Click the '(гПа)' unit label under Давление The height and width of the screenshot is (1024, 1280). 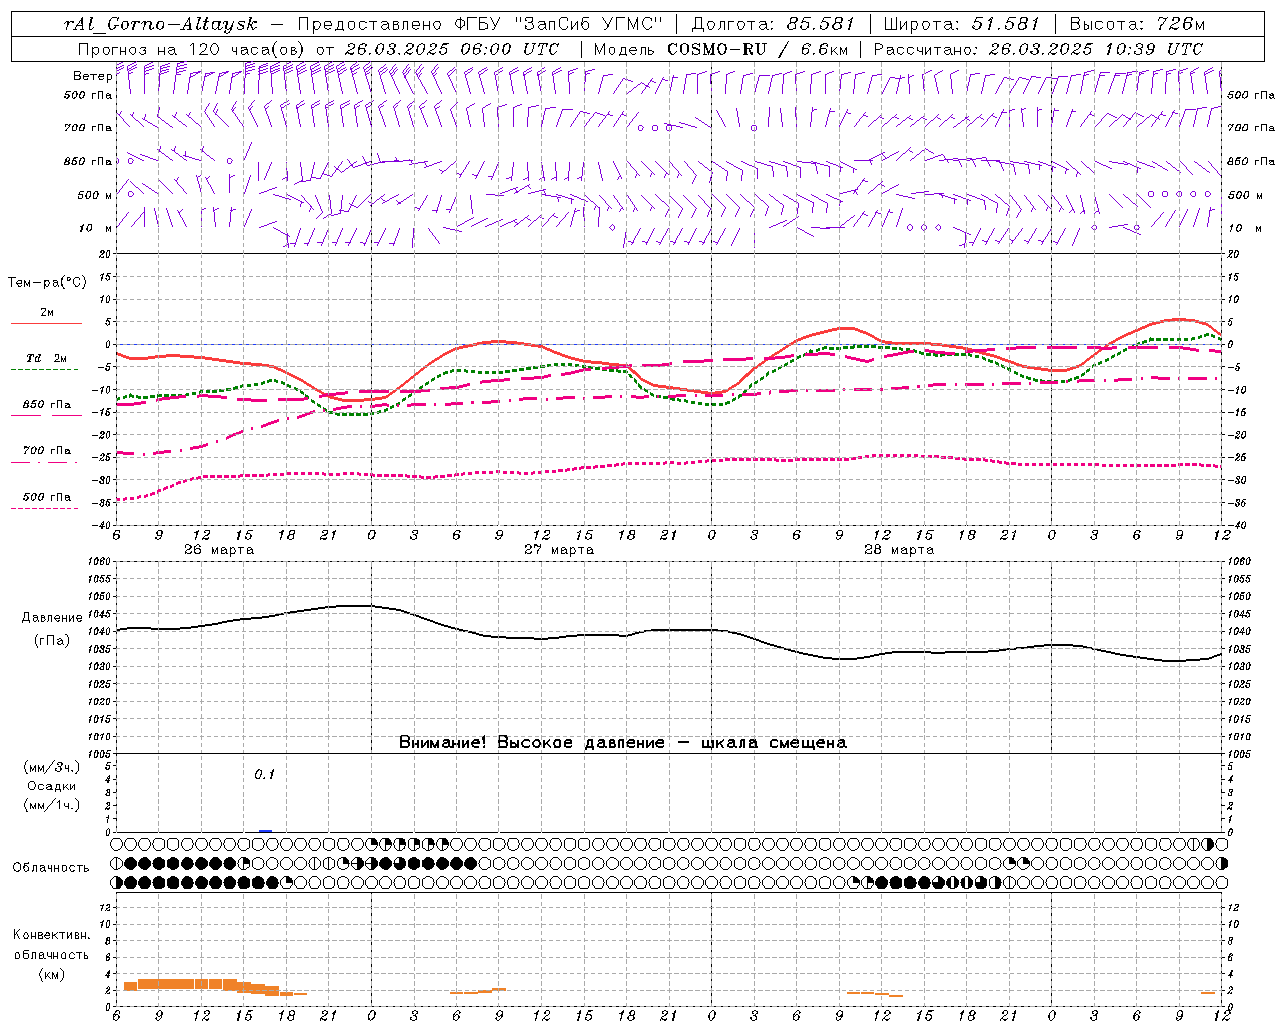(x=52, y=640)
